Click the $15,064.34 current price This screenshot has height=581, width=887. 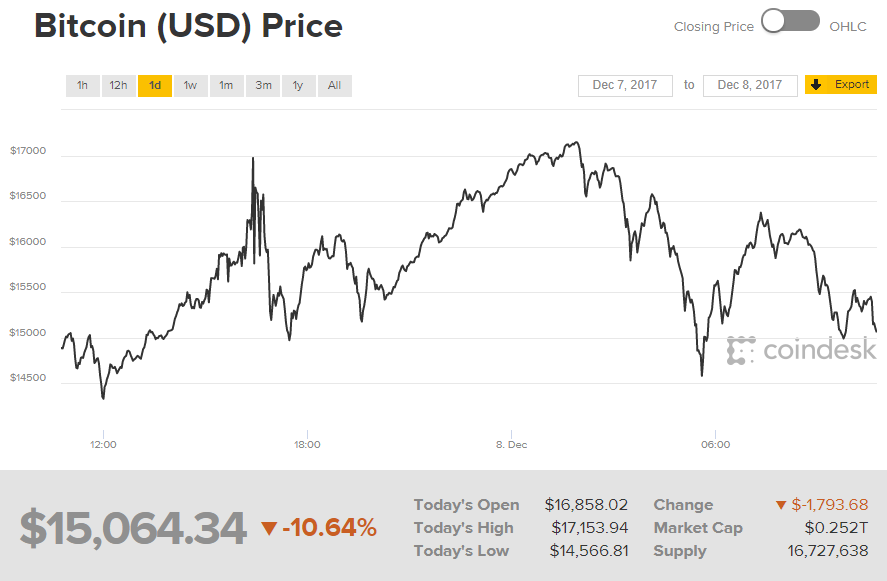coord(133,528)
